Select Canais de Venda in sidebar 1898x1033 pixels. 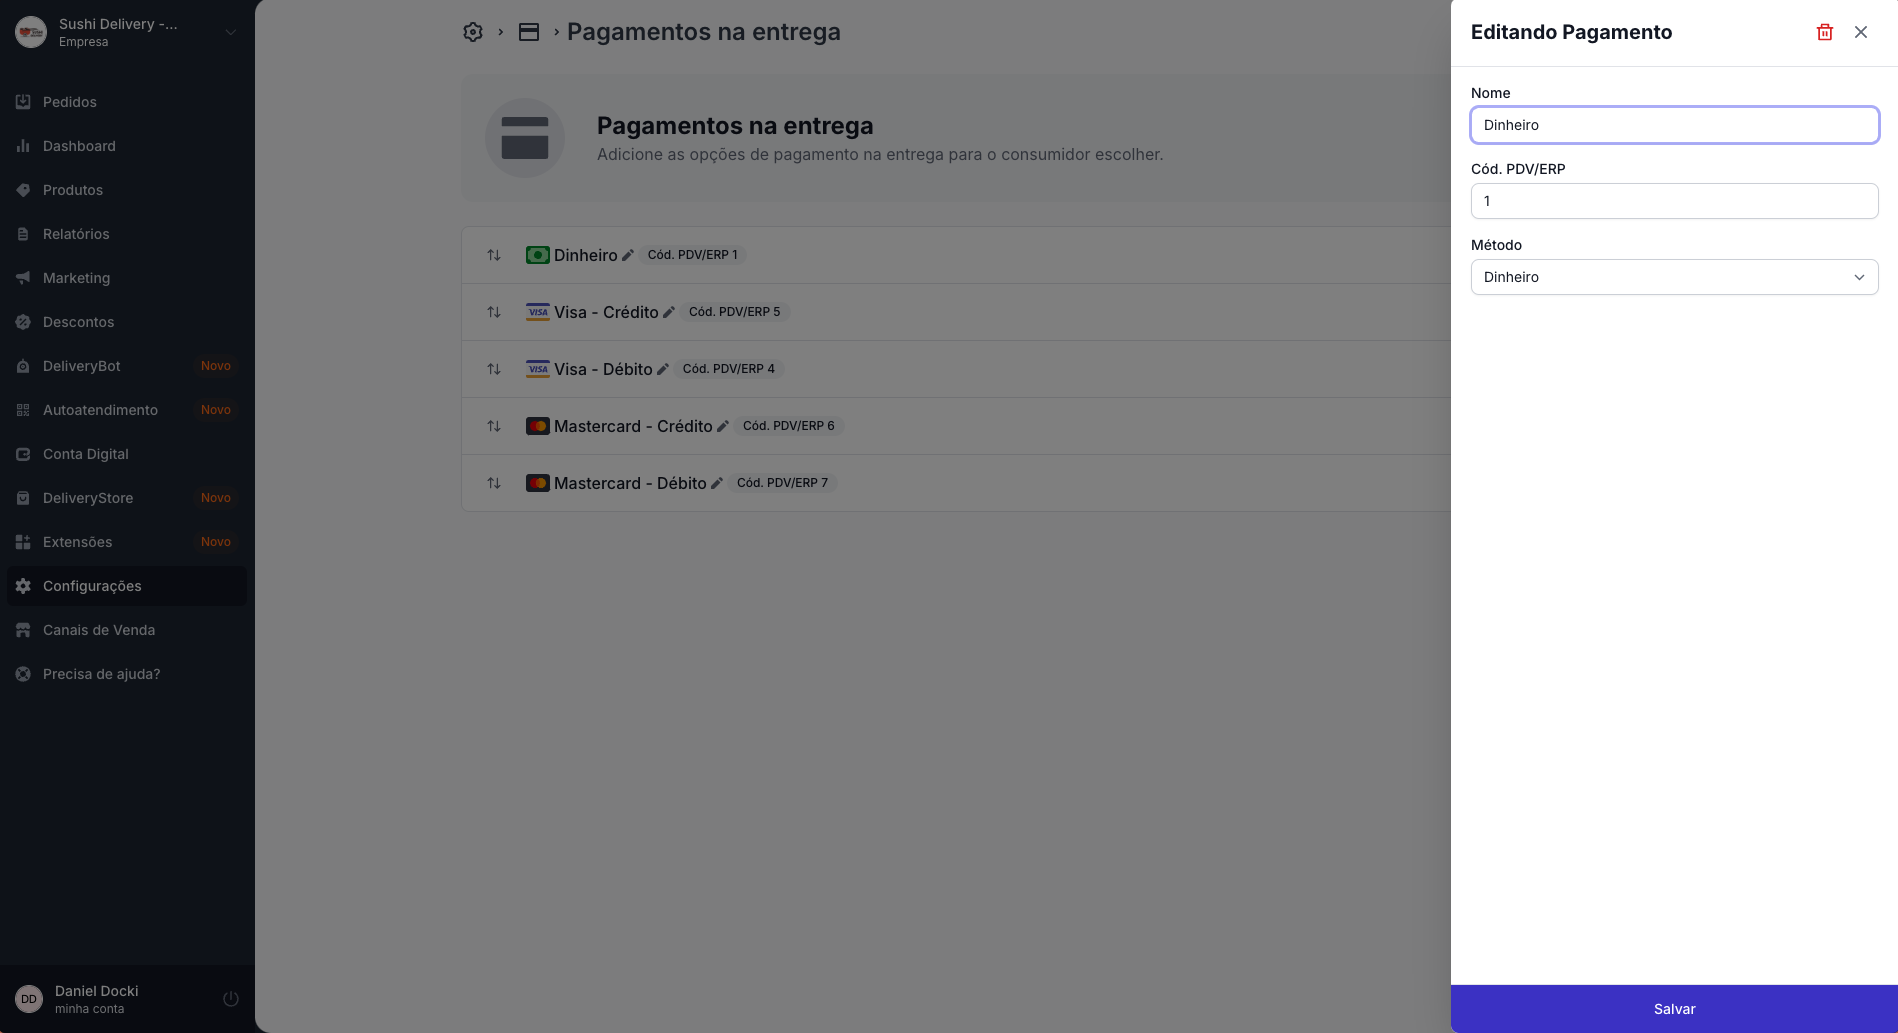[x=99, y=630]
